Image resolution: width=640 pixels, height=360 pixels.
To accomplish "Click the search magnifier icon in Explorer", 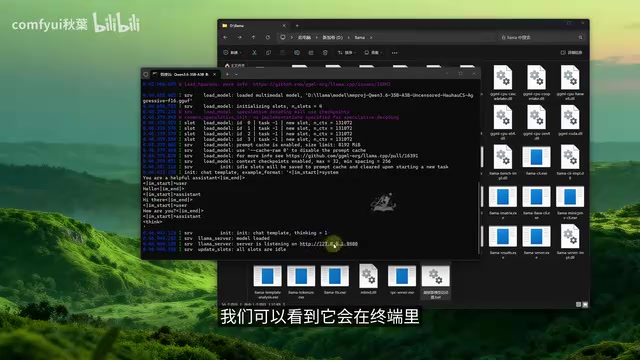I will pyautogui.click(x=580, y=38).
